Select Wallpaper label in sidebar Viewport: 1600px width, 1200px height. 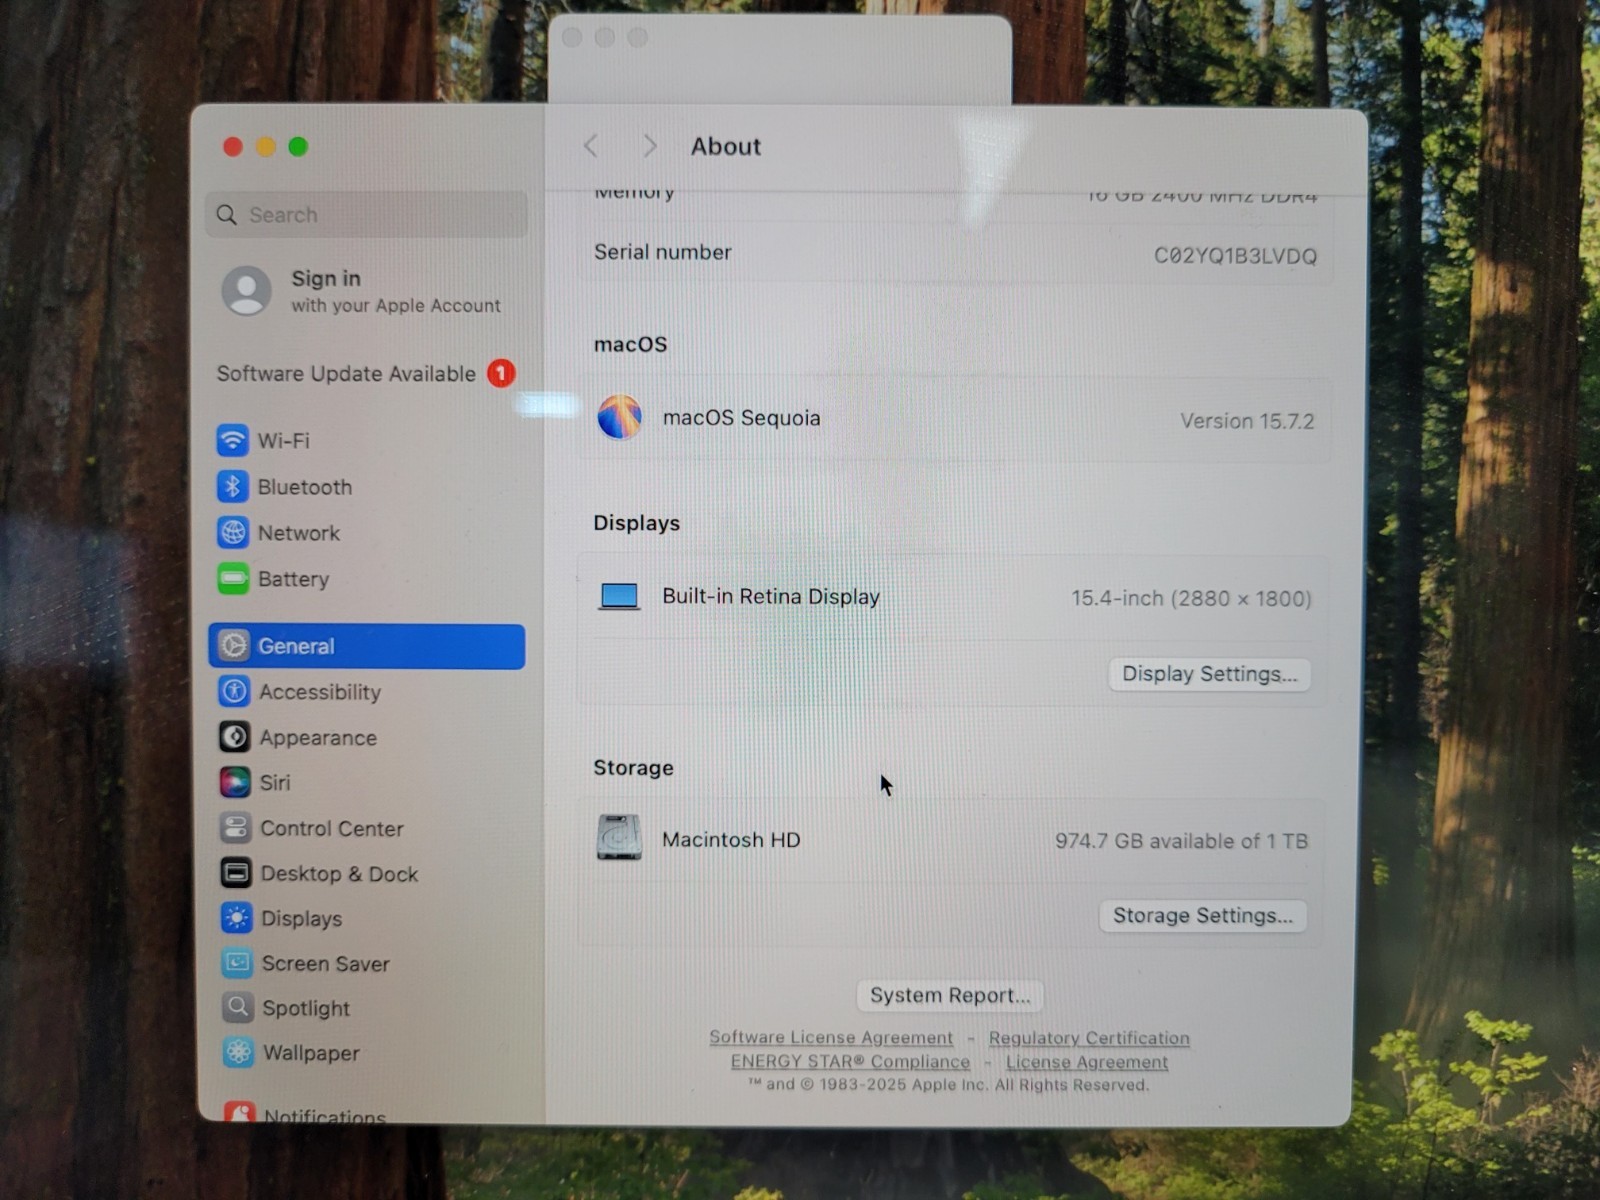point(311,1053)
